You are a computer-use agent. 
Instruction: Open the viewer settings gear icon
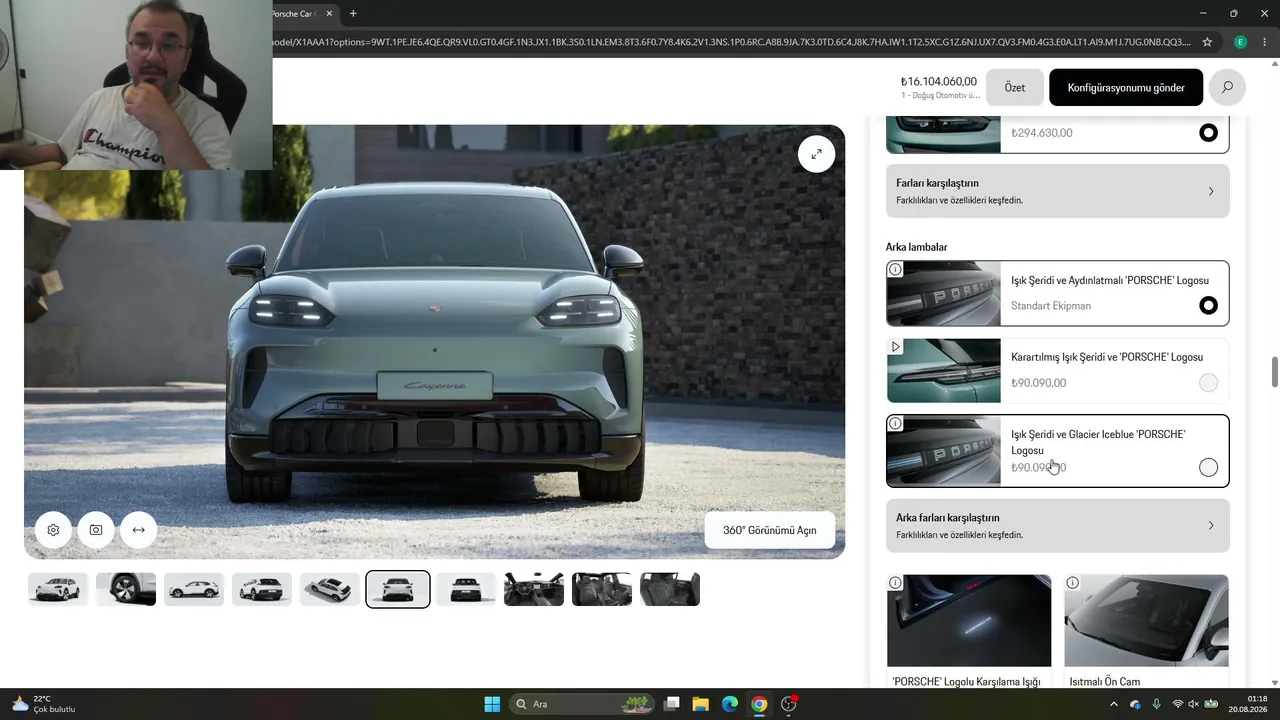click(53, 530)
